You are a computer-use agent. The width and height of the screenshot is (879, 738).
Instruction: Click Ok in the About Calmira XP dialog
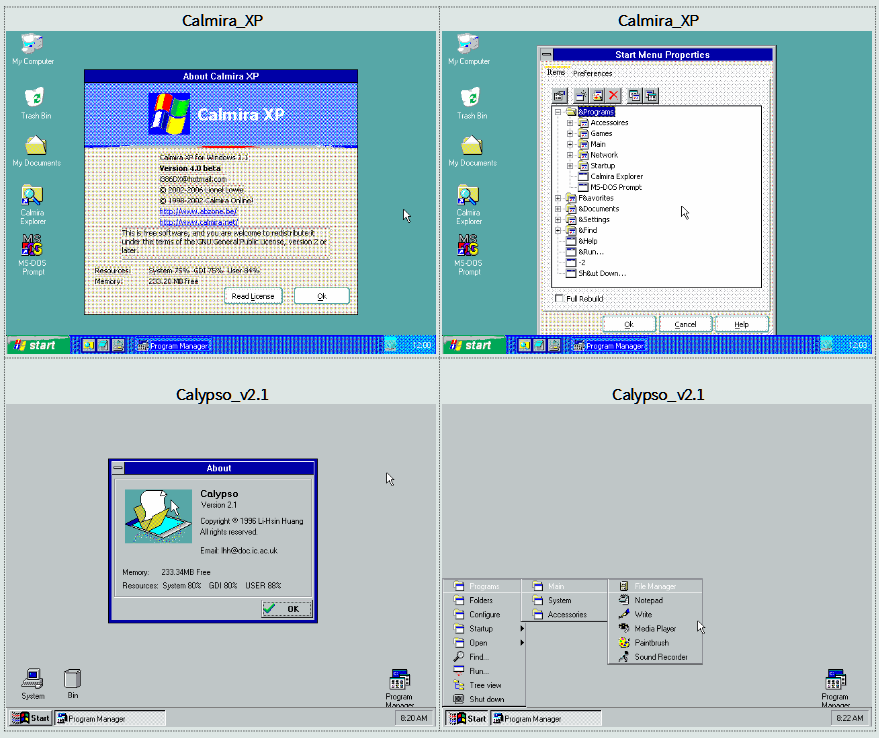pos(322,296)
